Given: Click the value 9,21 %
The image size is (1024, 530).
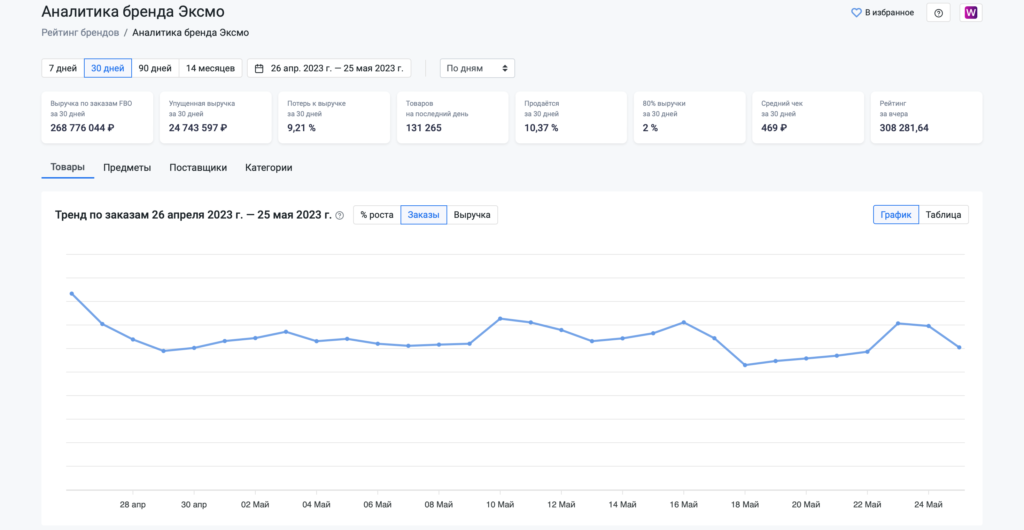Looking at the screenshot, I should (302, 128).
